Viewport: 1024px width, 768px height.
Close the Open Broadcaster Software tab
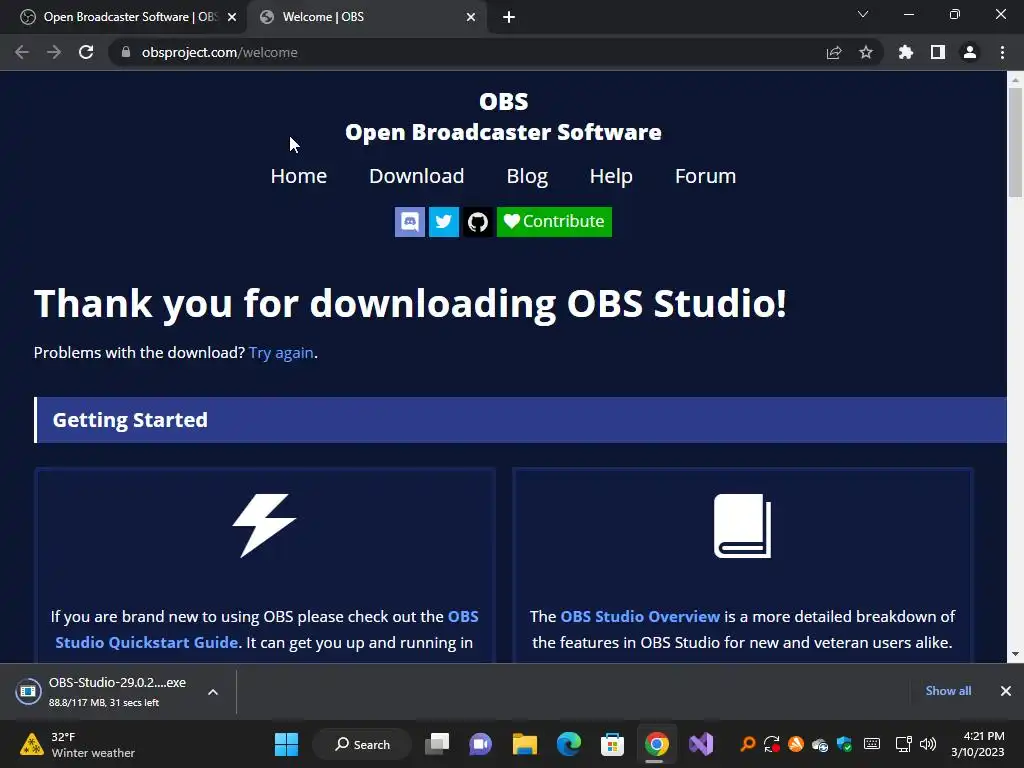pos(232,17)
